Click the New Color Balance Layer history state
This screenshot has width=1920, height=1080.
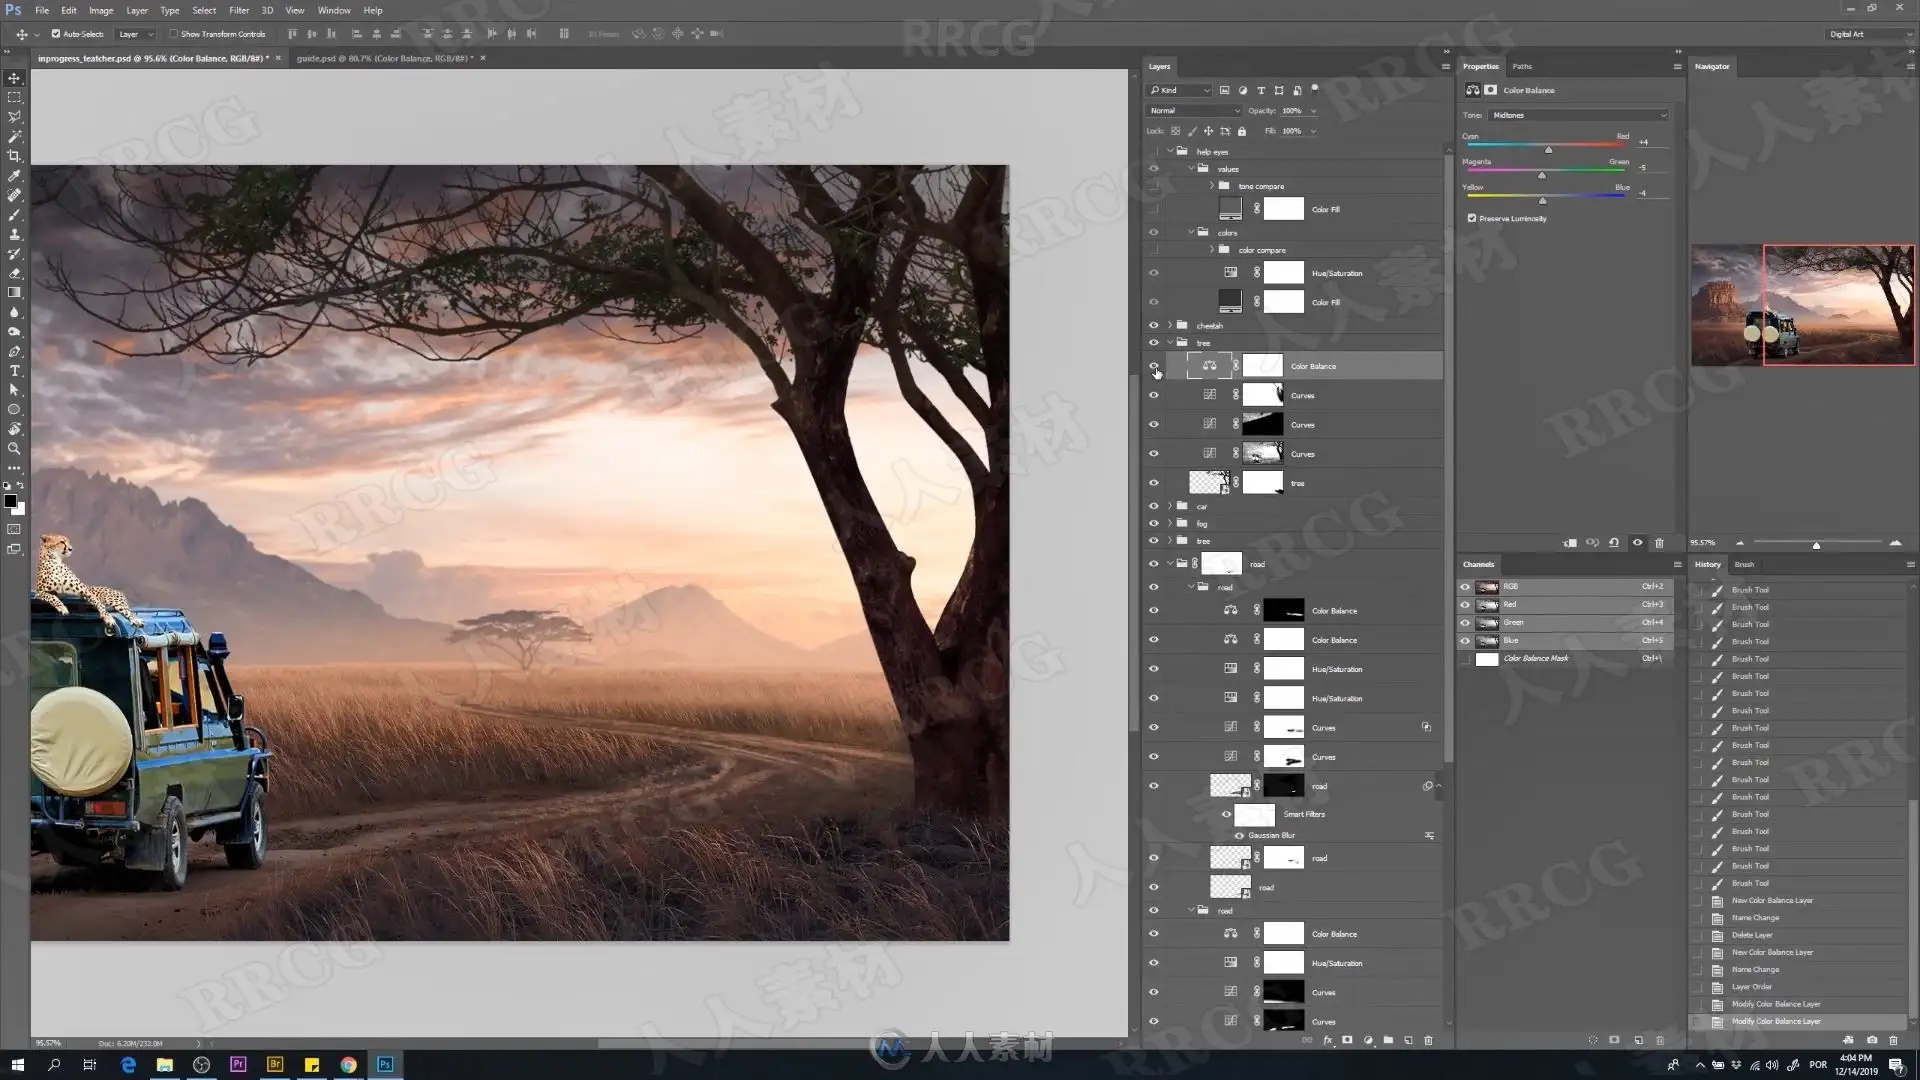point(1772,901)
